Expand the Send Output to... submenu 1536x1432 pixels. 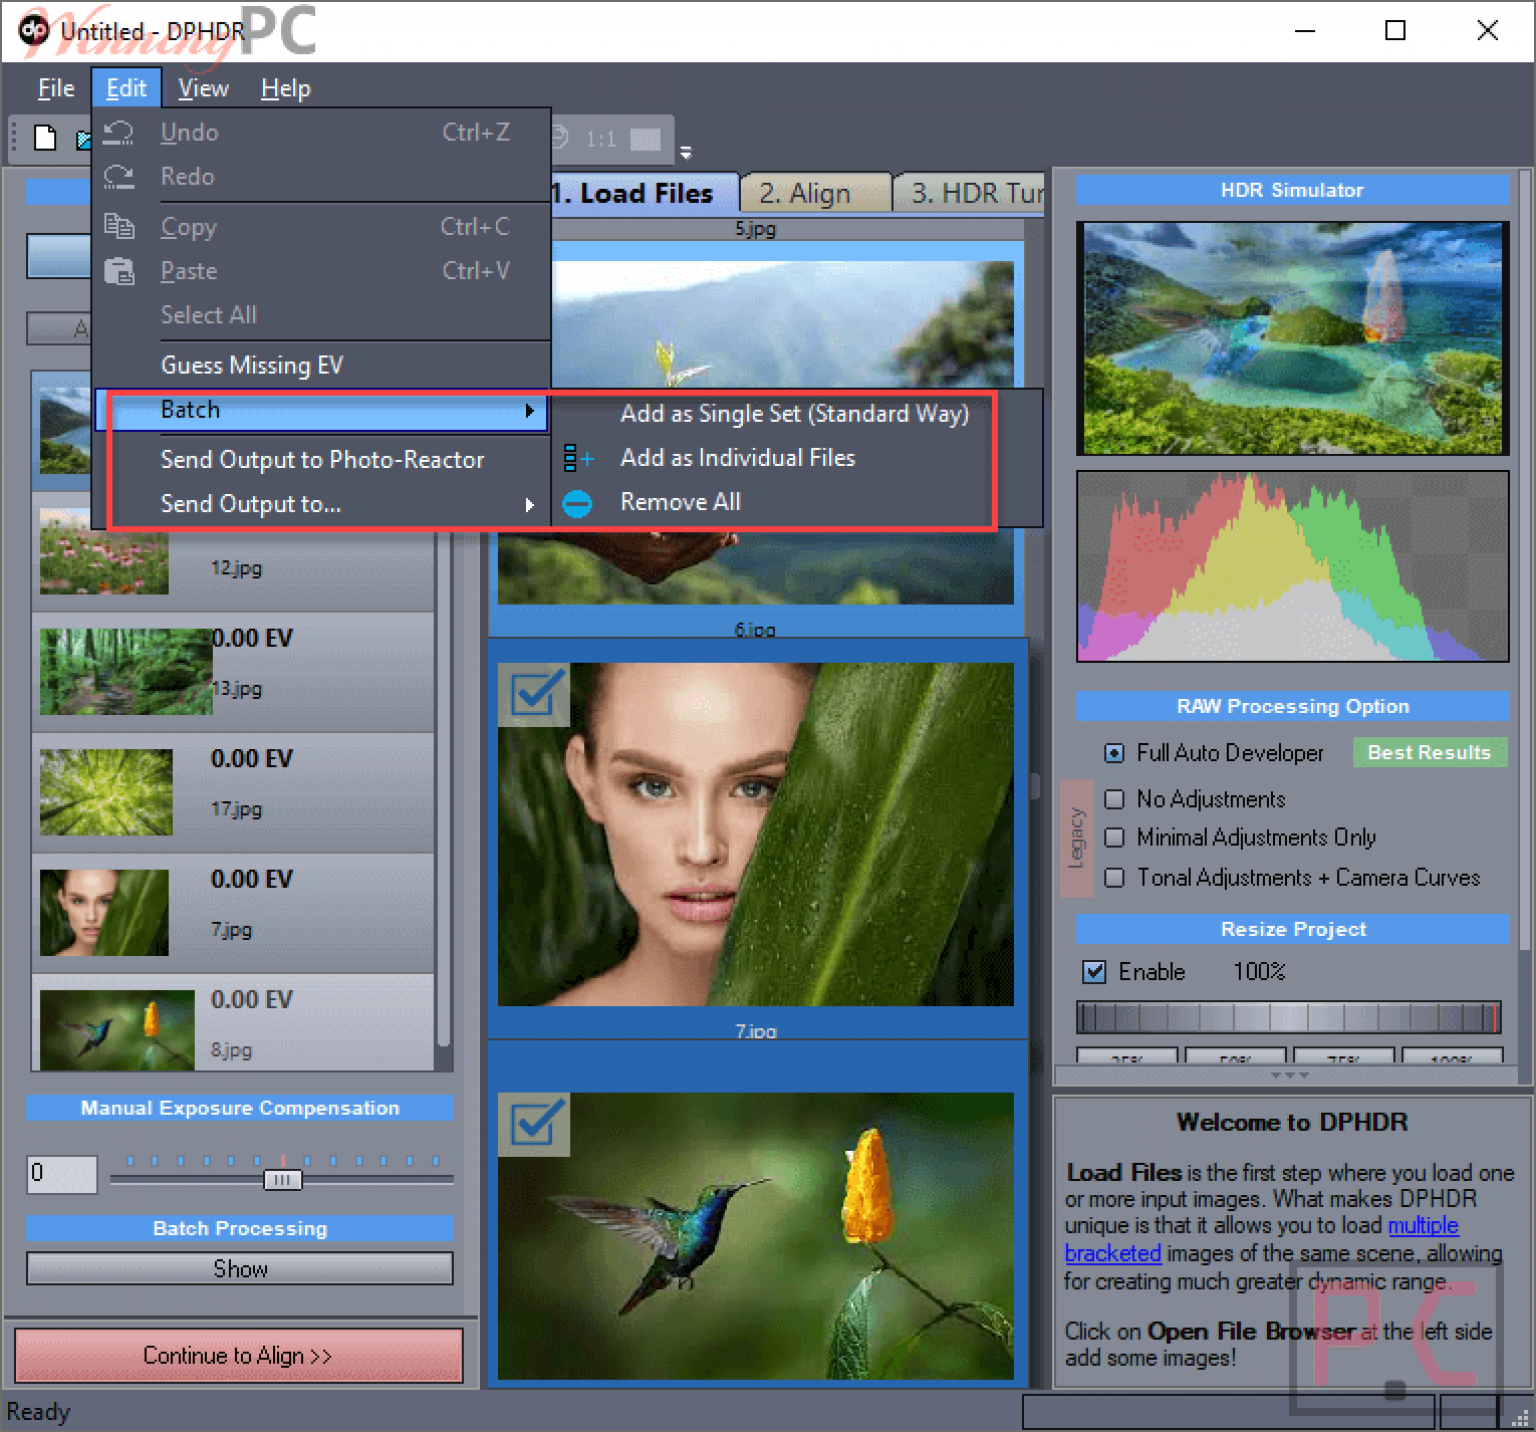pyautogui.click(x=322, y=504)
